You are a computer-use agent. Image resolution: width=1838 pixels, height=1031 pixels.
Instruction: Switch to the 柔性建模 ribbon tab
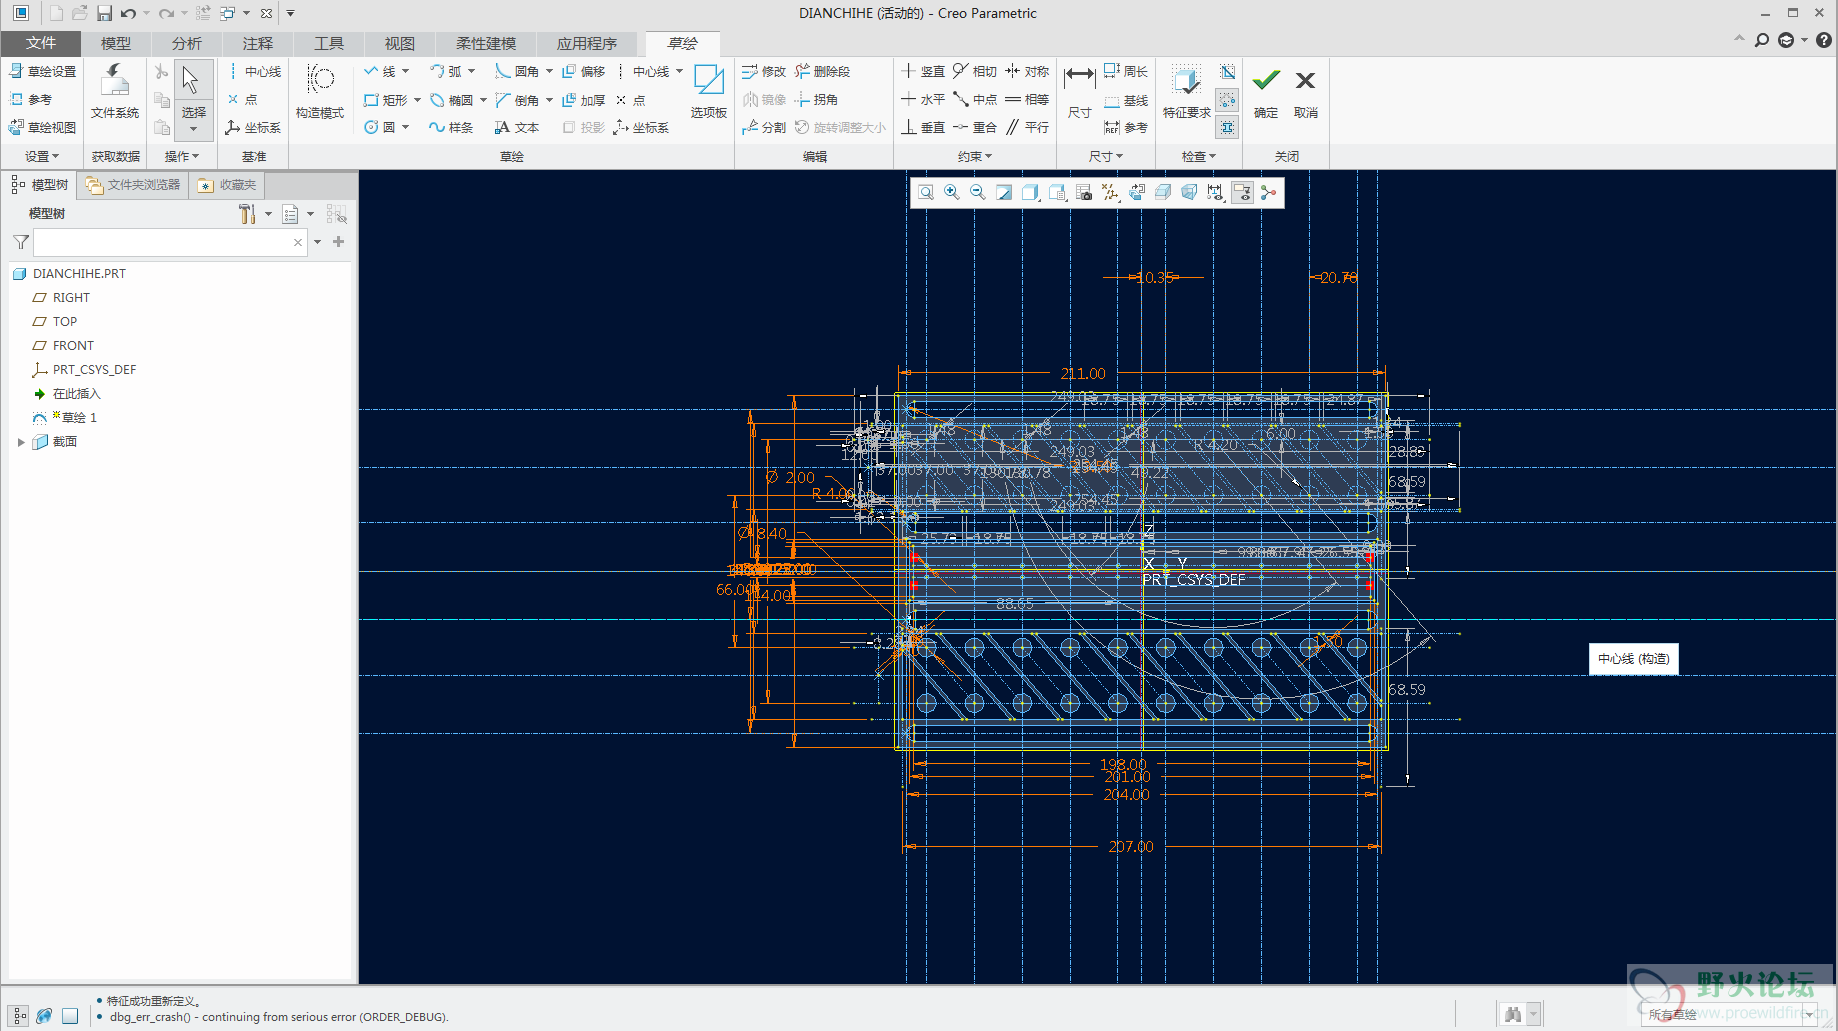click(486, 43)
